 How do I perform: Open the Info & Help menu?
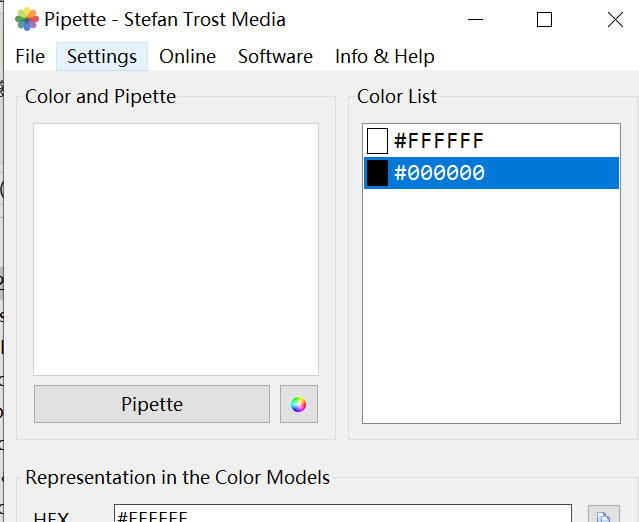[x=385, y=56]
